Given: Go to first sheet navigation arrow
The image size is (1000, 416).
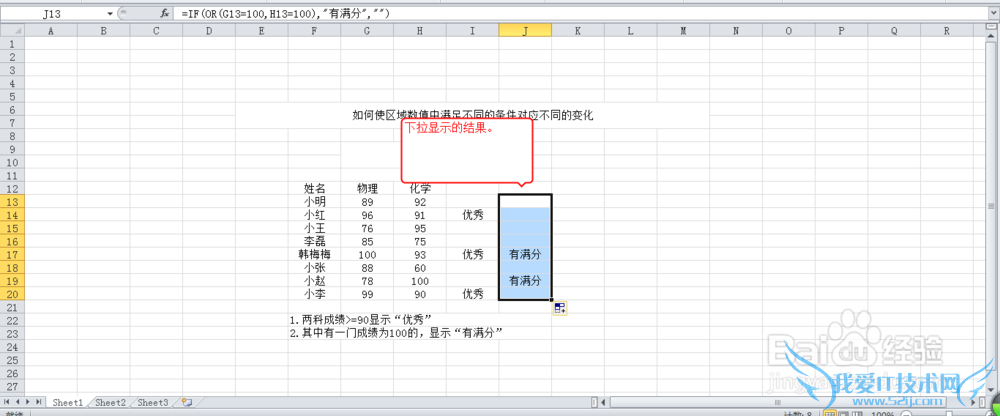Looking at the screenshot, I should 8,402.
